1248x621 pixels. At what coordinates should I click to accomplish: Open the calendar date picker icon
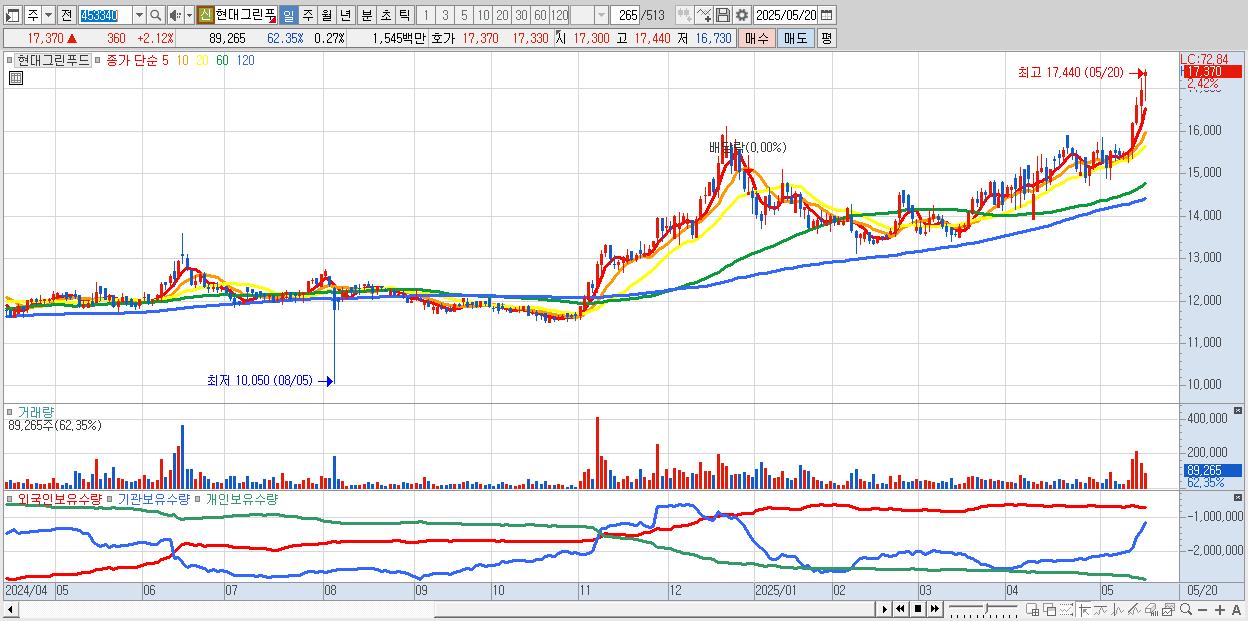tap(827, 15)
